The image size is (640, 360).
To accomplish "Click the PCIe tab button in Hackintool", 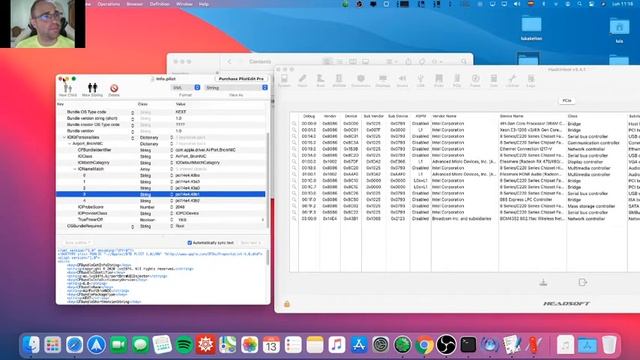I will click(567, 100).
